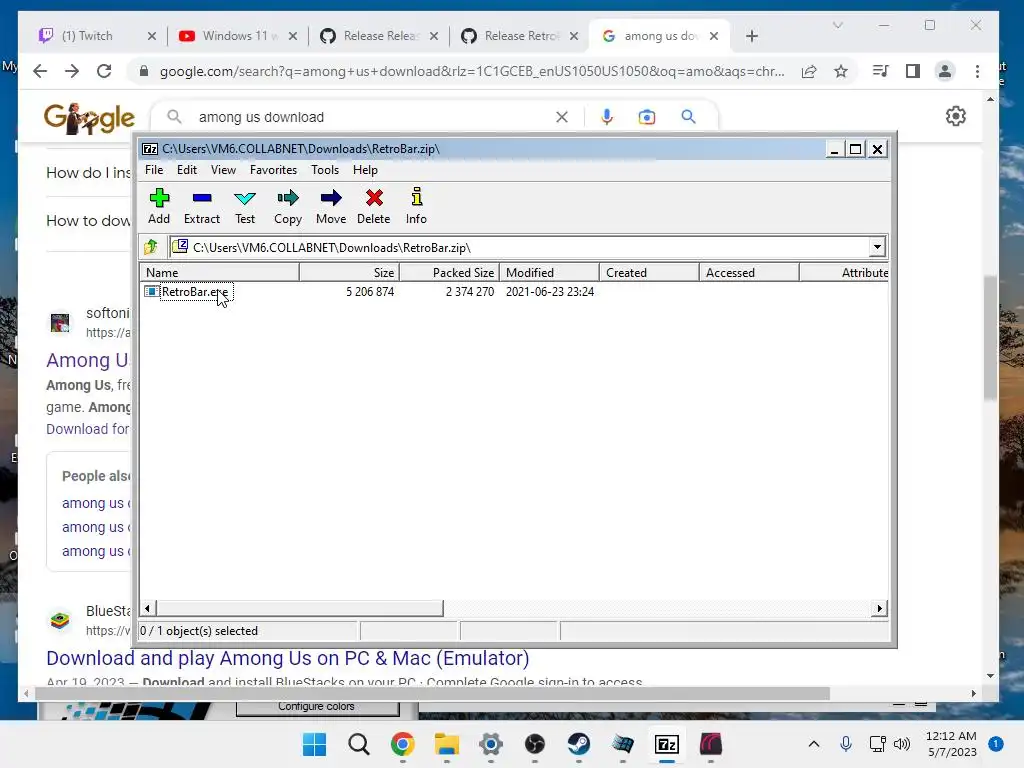The height and width of the screenshot is (768, 1024).
Task: Extract files using the Extract toolbar icon
Action: point(202,206)
